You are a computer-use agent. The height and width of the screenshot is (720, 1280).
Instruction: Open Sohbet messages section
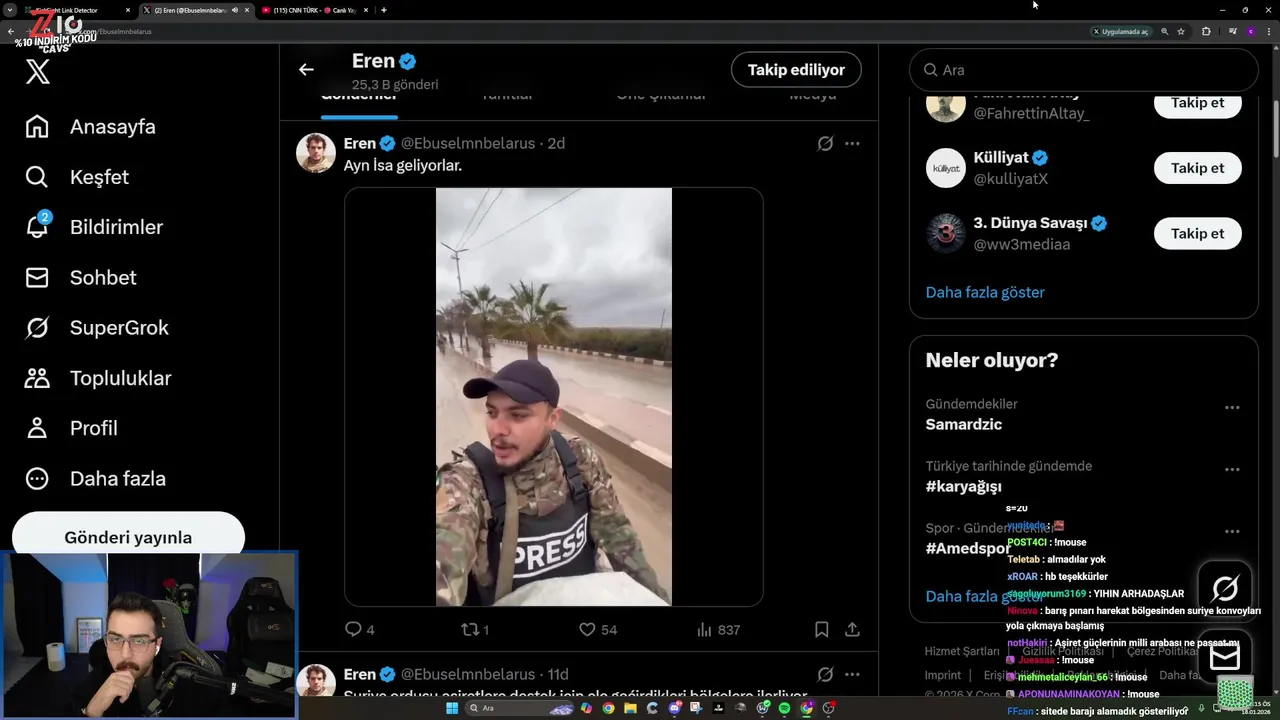(81, 277)
